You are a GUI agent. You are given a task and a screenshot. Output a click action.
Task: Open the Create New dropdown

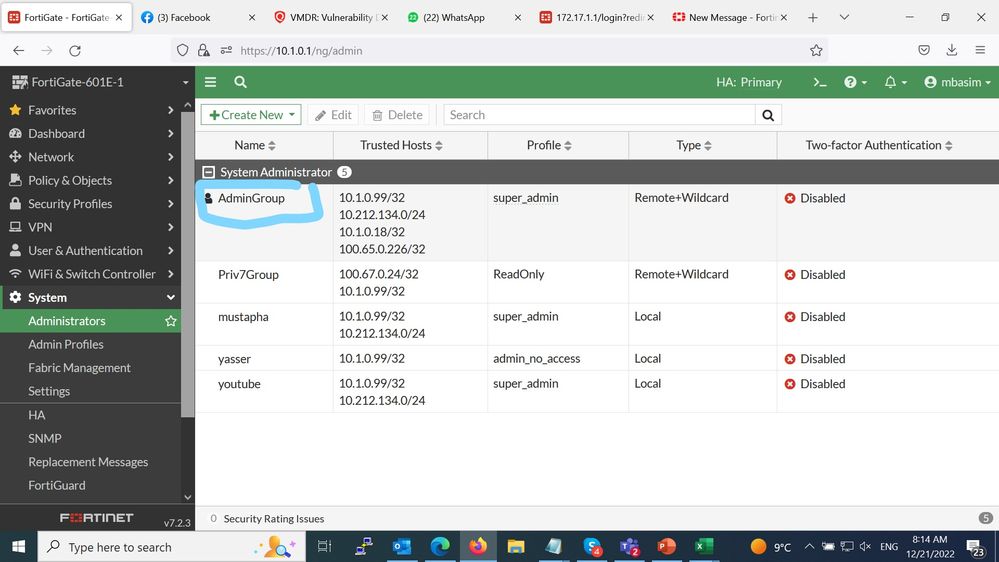251,115
